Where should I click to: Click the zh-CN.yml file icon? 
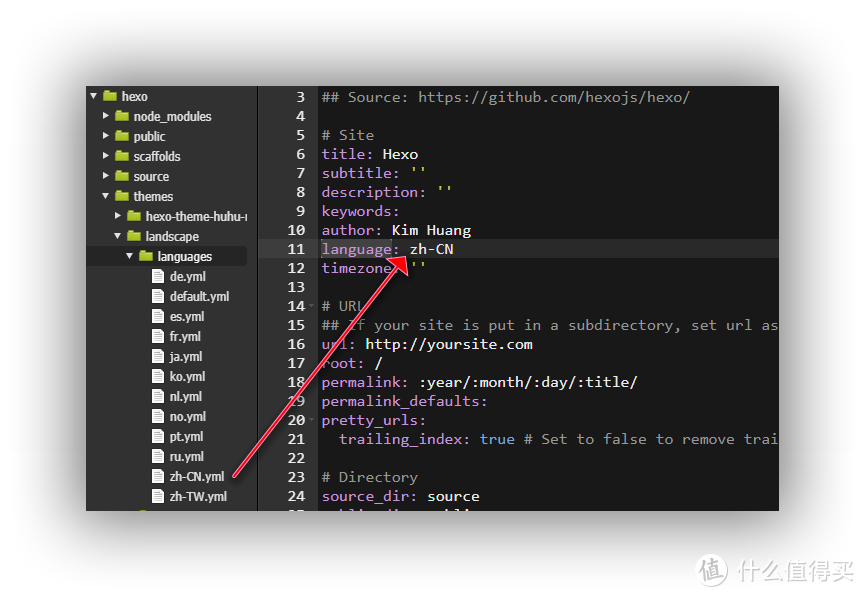[x=158, y=476]
